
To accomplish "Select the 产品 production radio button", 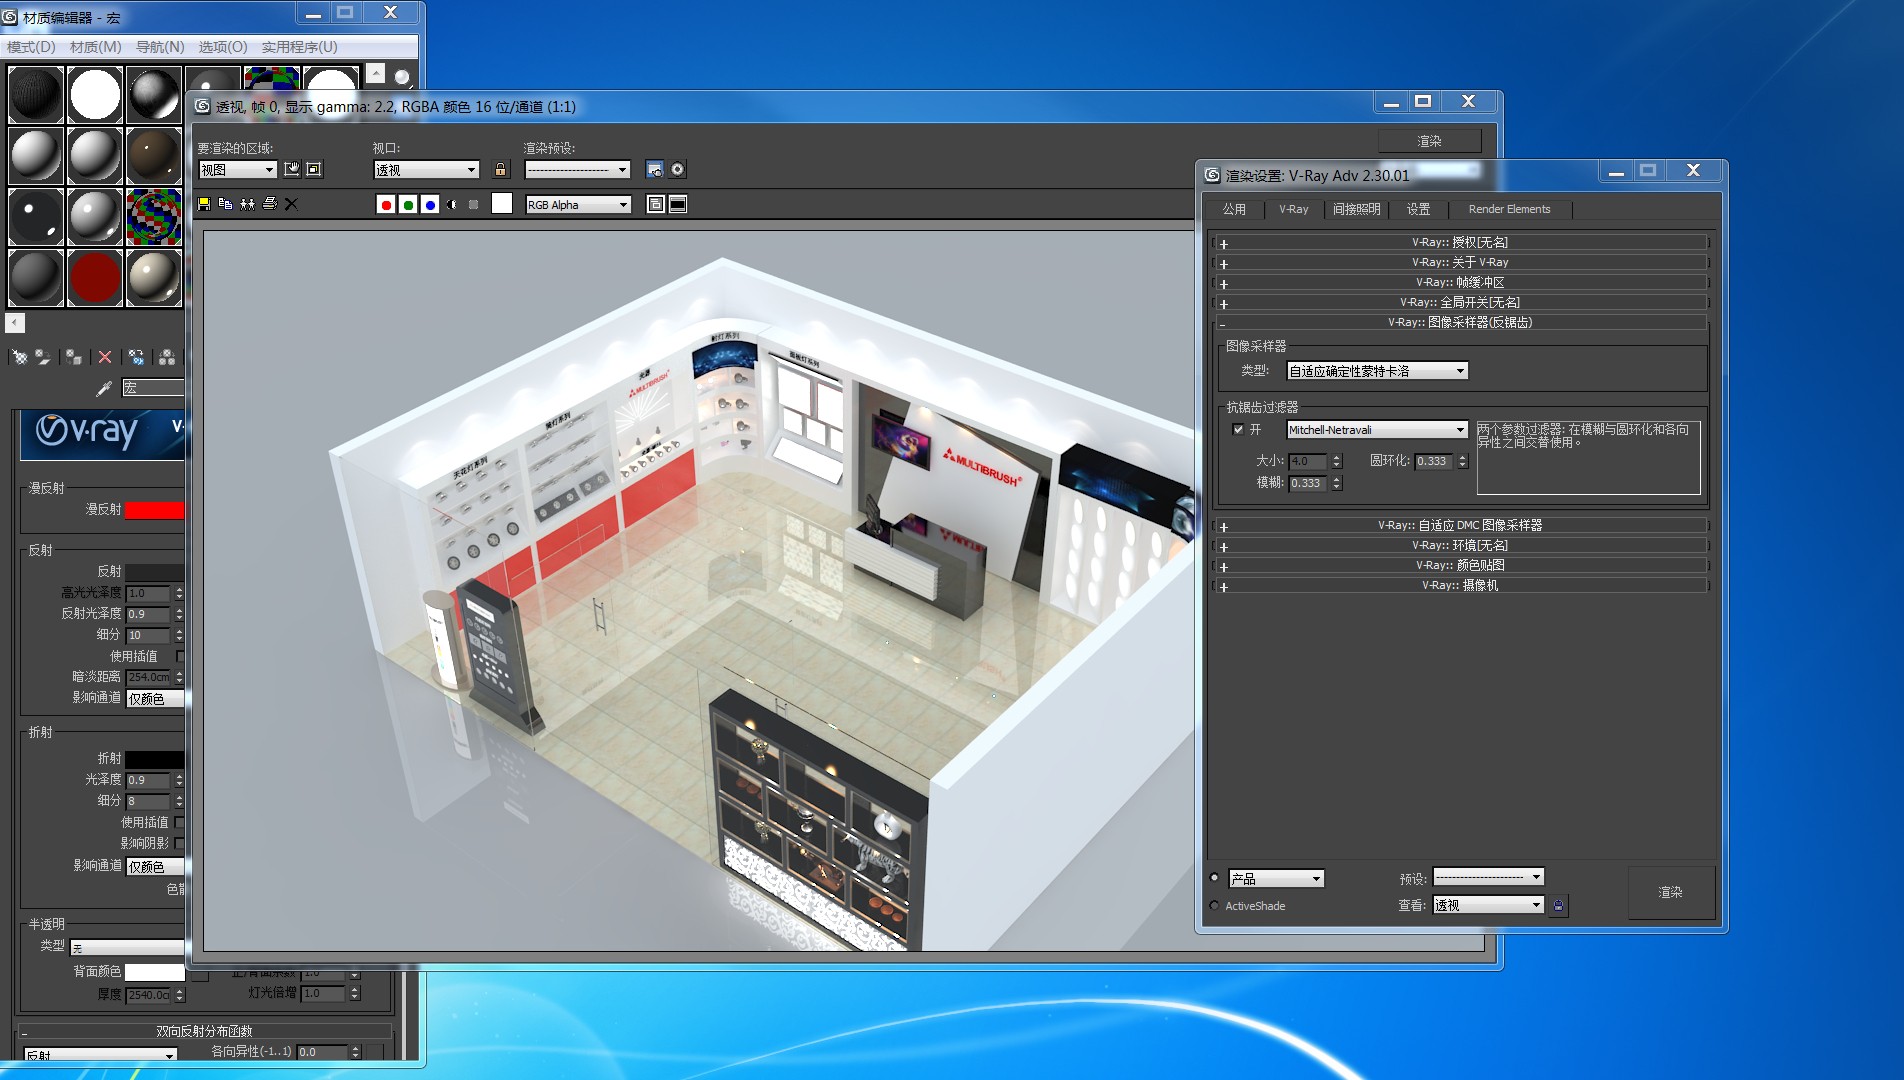I will tap(1215, 878).
